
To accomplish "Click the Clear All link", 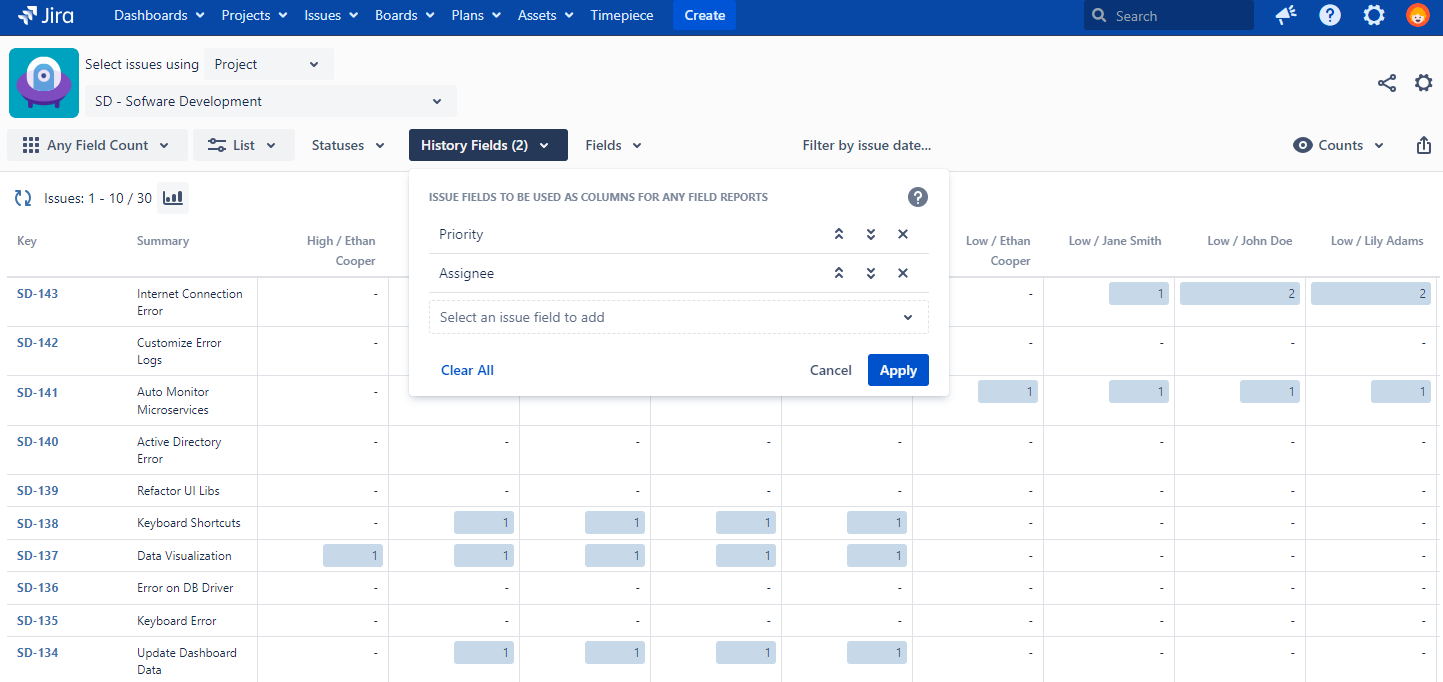I will coord(467,370).
